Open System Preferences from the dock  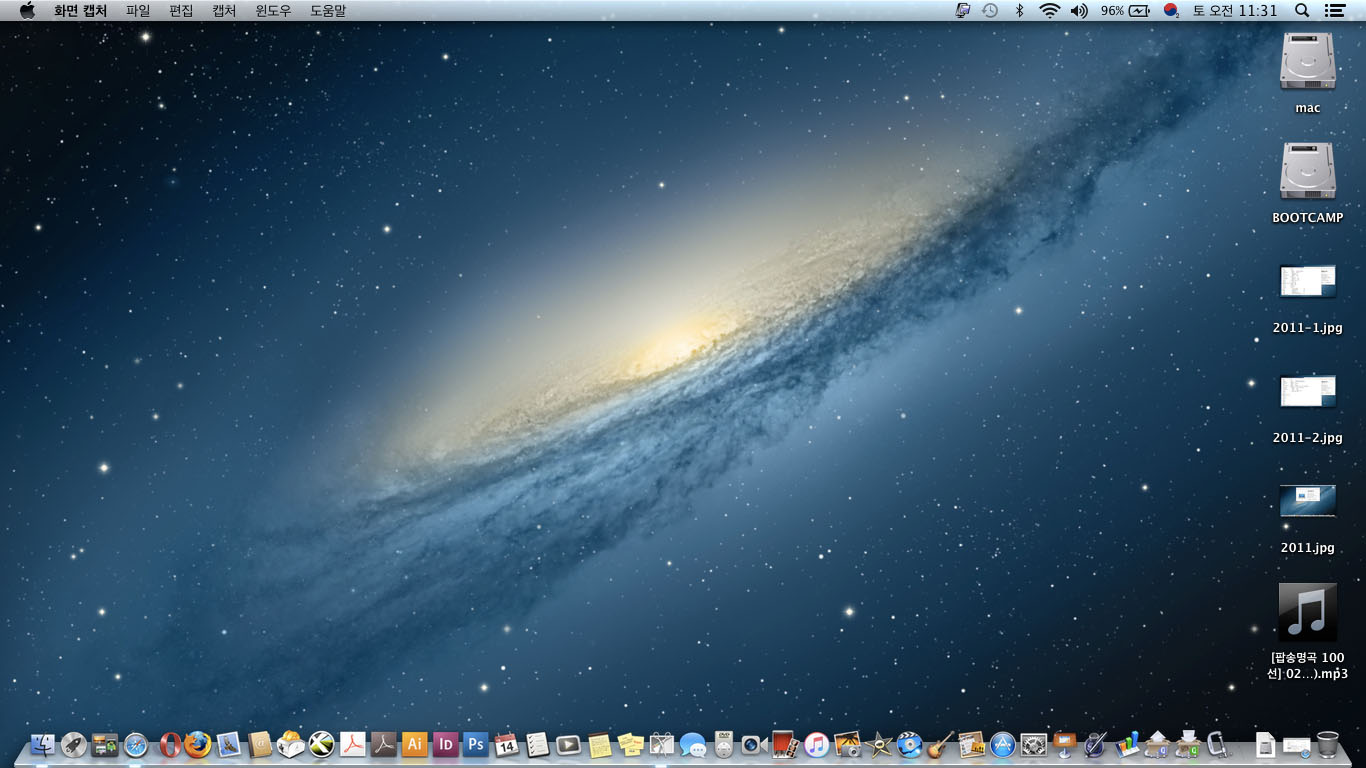tap(1033, 744)
